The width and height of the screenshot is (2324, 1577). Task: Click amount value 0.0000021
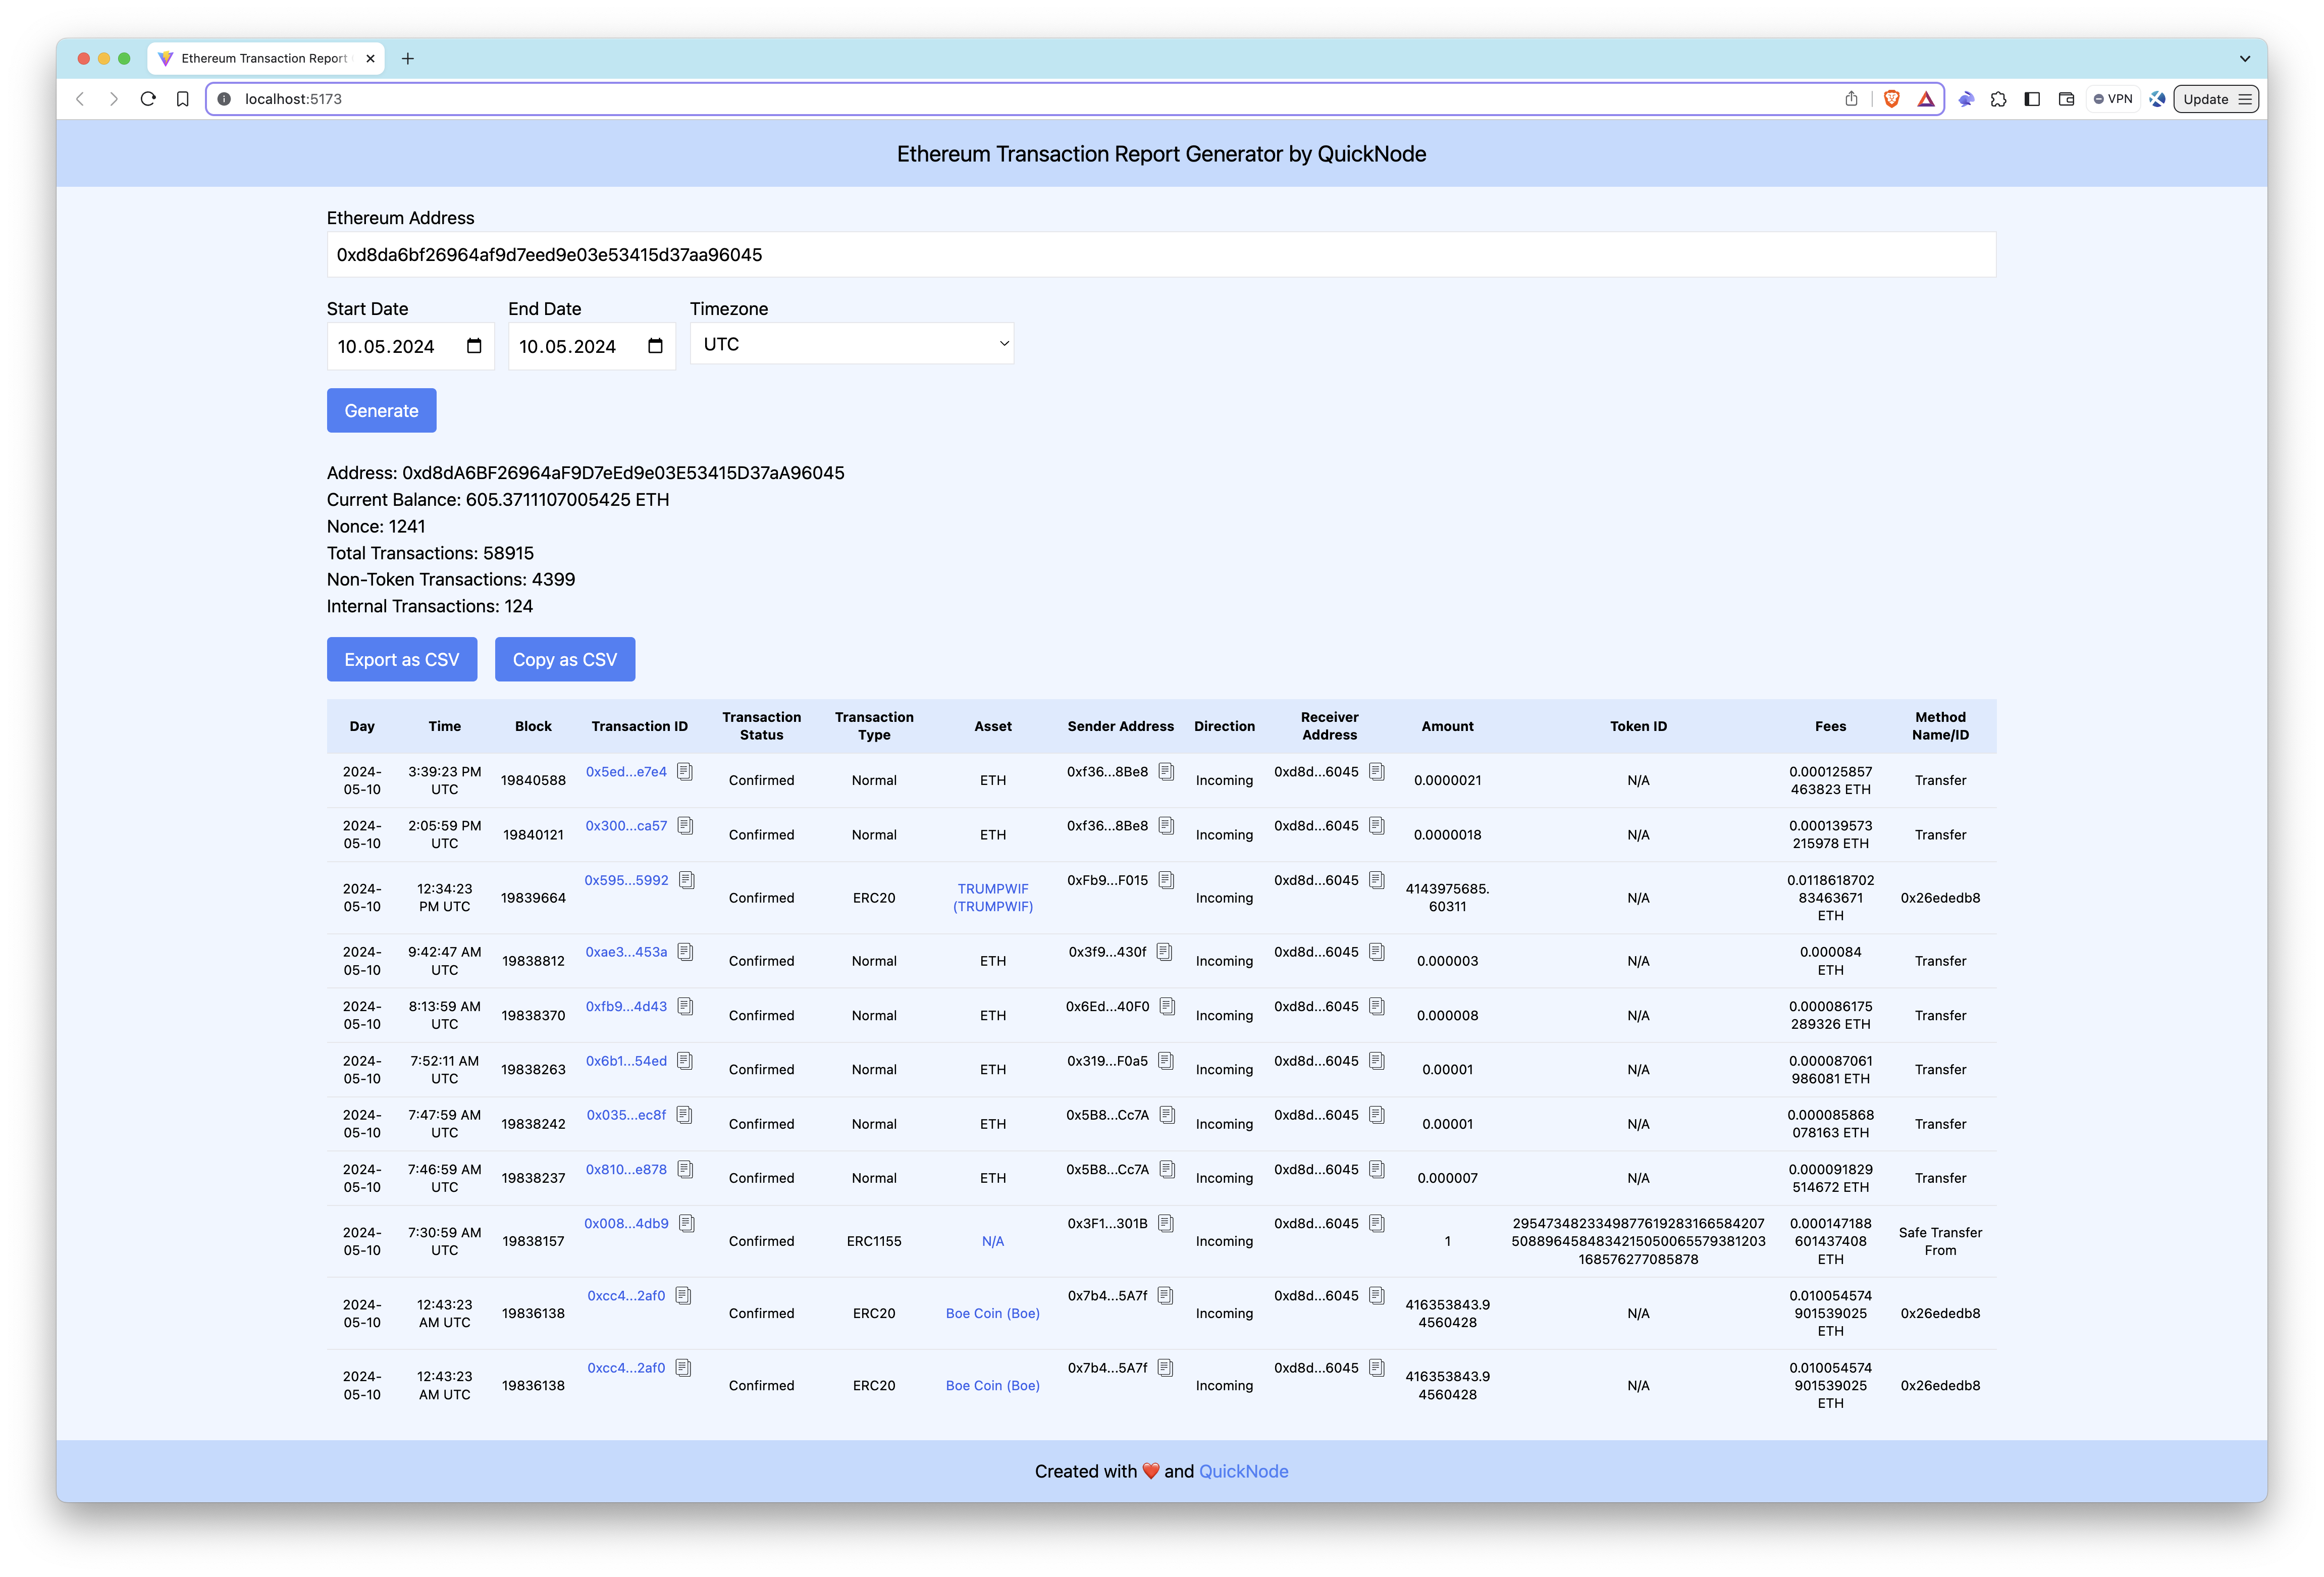(1447, 780)
